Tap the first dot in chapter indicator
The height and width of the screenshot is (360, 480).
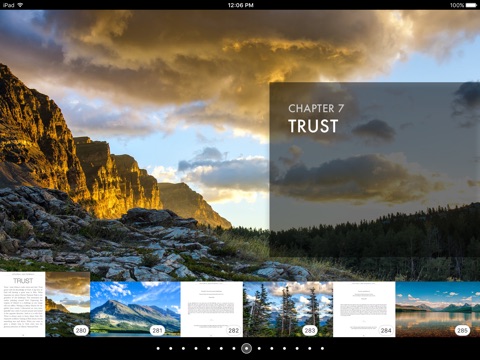point(158,348)
